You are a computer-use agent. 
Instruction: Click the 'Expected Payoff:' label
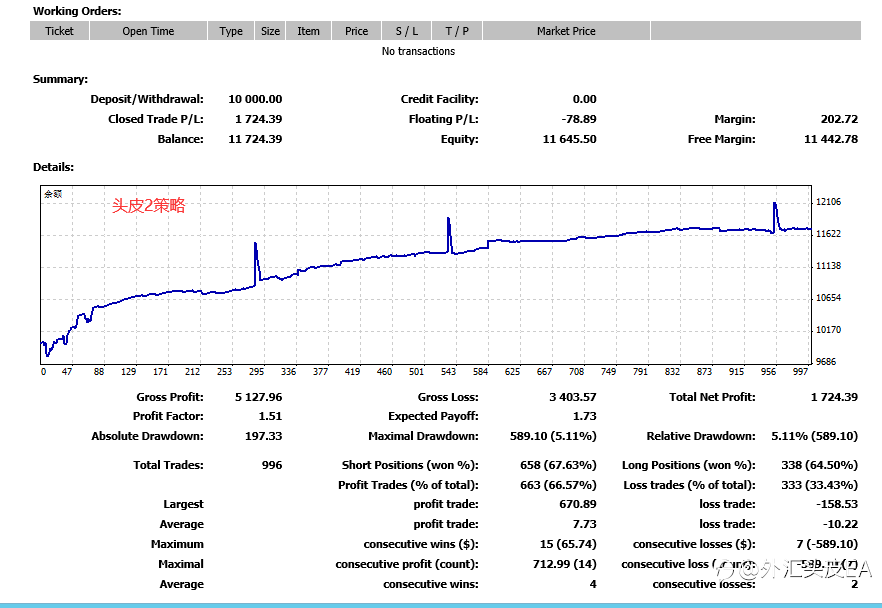pyautogui.click(x=433, y=416)
